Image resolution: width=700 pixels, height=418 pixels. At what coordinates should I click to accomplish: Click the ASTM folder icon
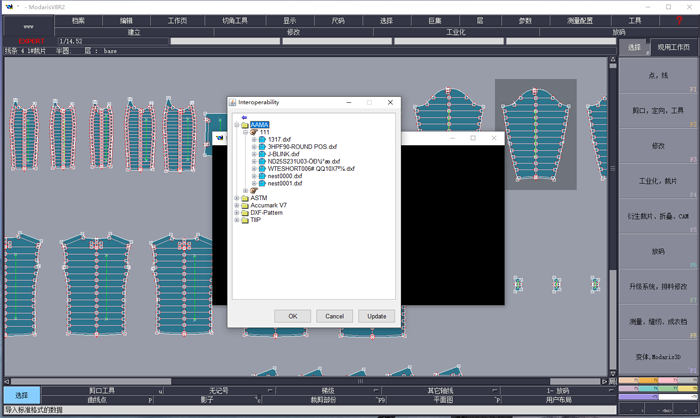(x=245, y=198)
